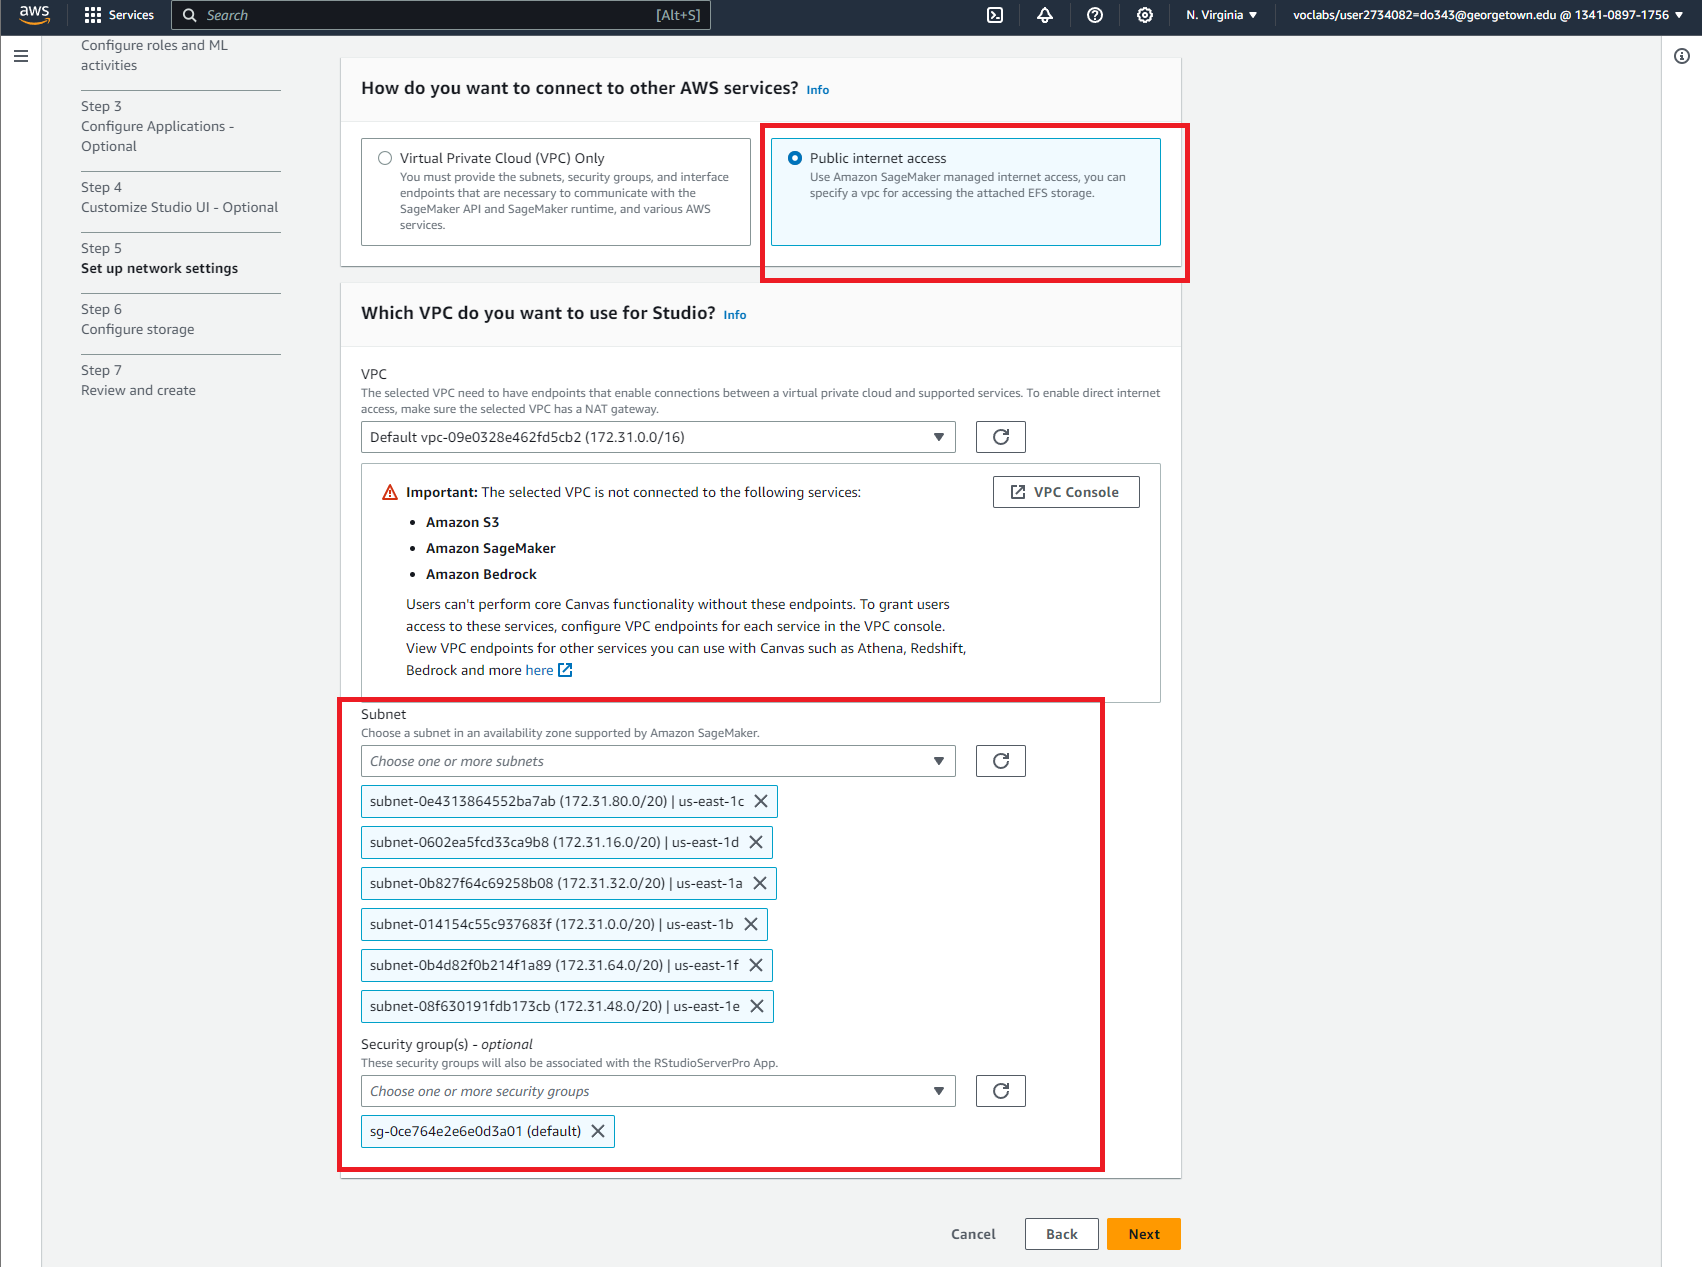Open the notifications bell icon
Screen dimensions: 1702x1267
click(1045, 15)
